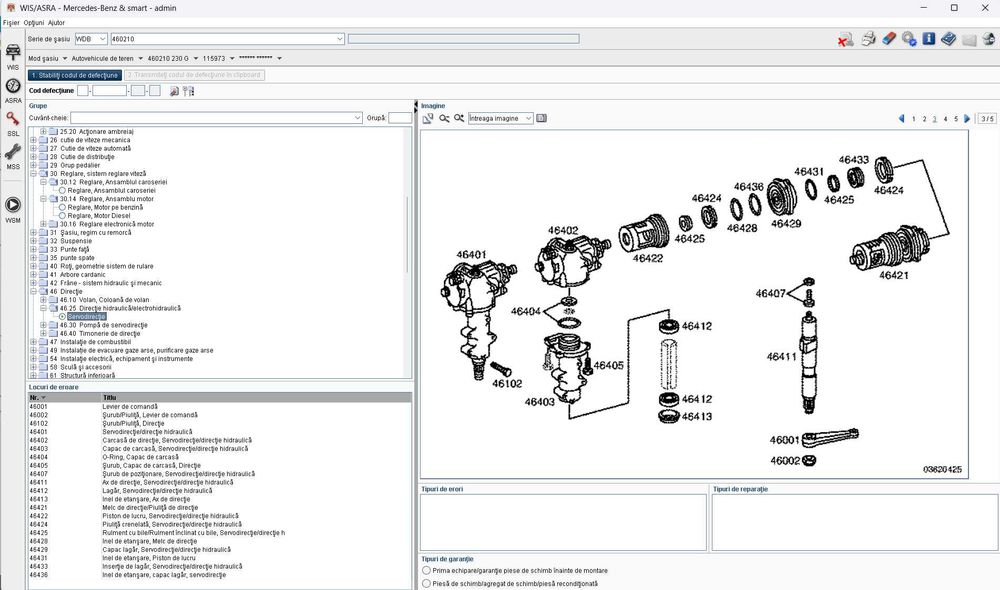Image resolution: width=1000 pixels, height=590 pixels.
Task: Open Autovehicule de teren dropdown
Action: click(x=140, y=59)
